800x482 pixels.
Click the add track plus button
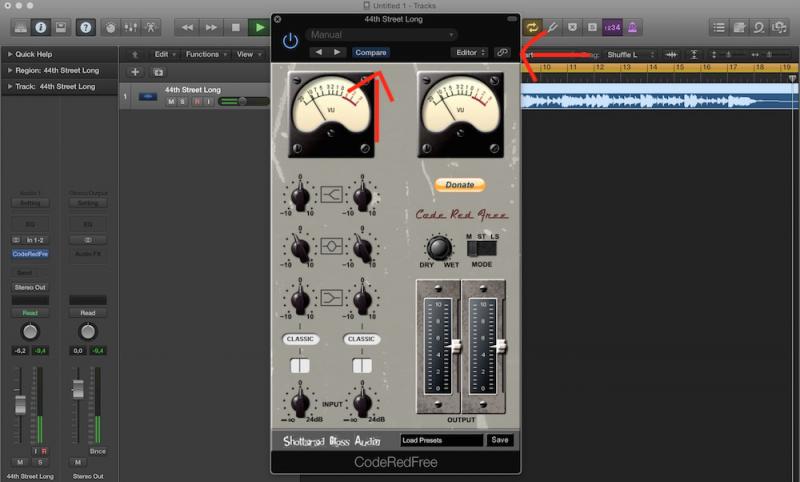pyautogui.click(x=135, y=72)
